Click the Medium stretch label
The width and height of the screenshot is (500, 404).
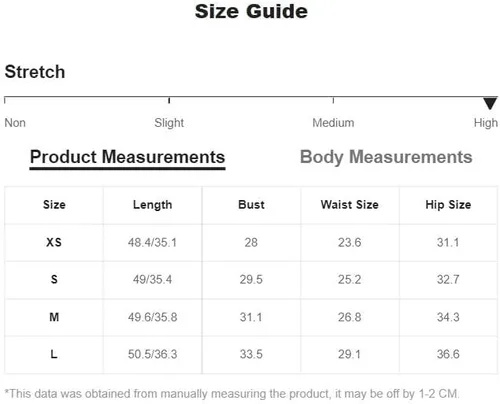[x=333, y=123]
